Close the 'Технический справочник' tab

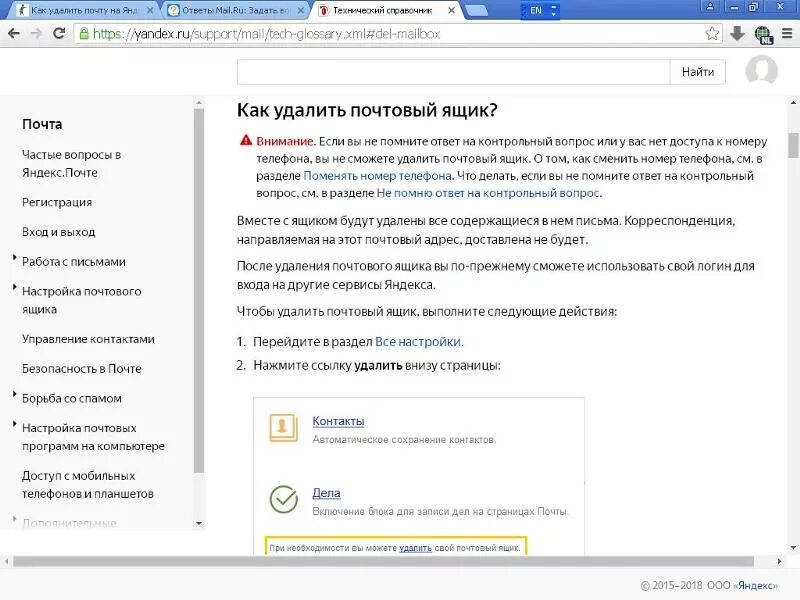(451, 10)
